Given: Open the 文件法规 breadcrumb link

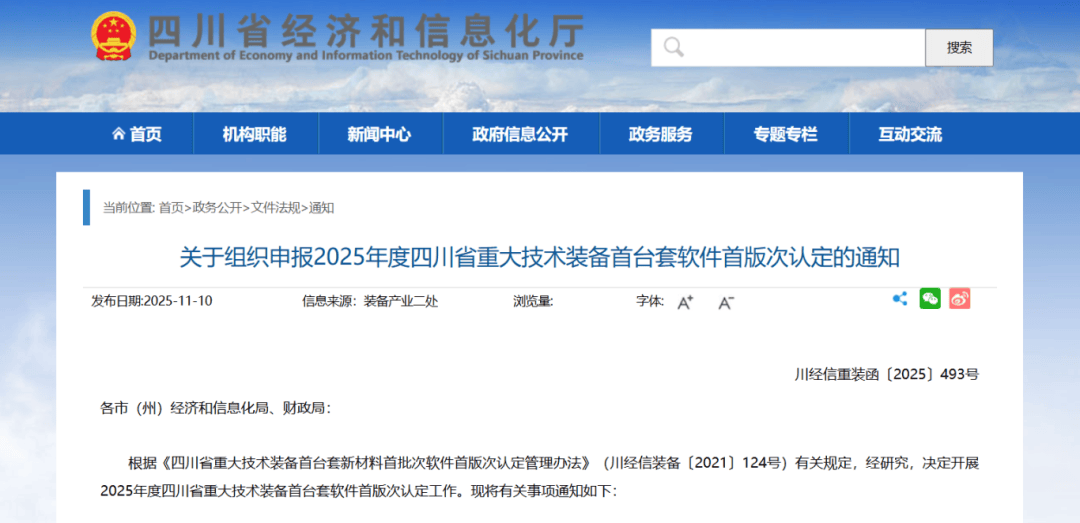Looking at the screenshot, I should (x=275, y=208).
